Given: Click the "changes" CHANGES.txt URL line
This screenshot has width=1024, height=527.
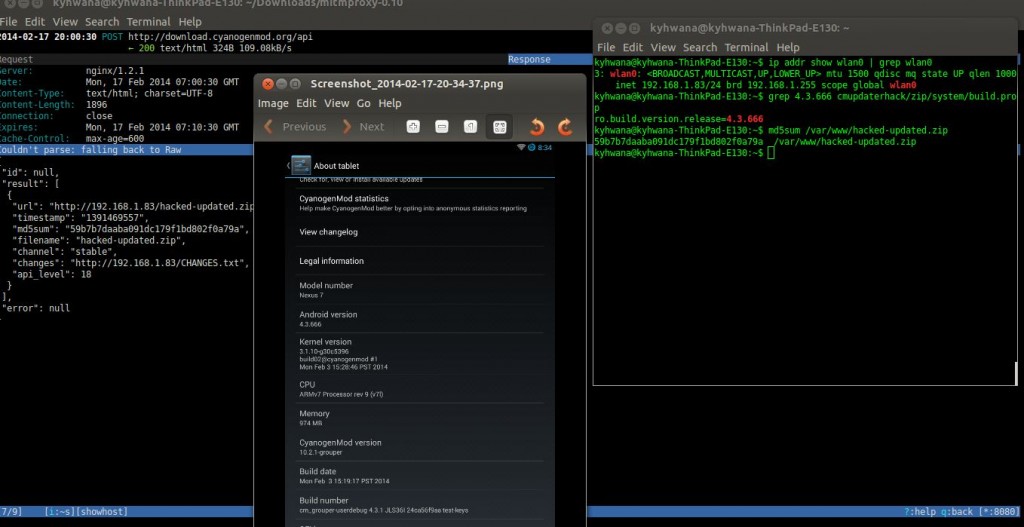Looking at the screenshot, I should click(131, 263).
